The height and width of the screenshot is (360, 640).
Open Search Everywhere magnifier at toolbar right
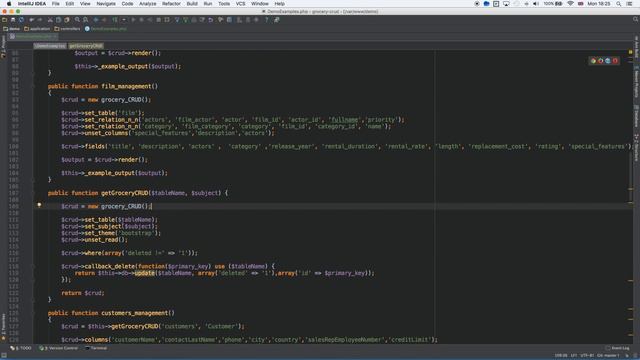[x=636, y=19]
